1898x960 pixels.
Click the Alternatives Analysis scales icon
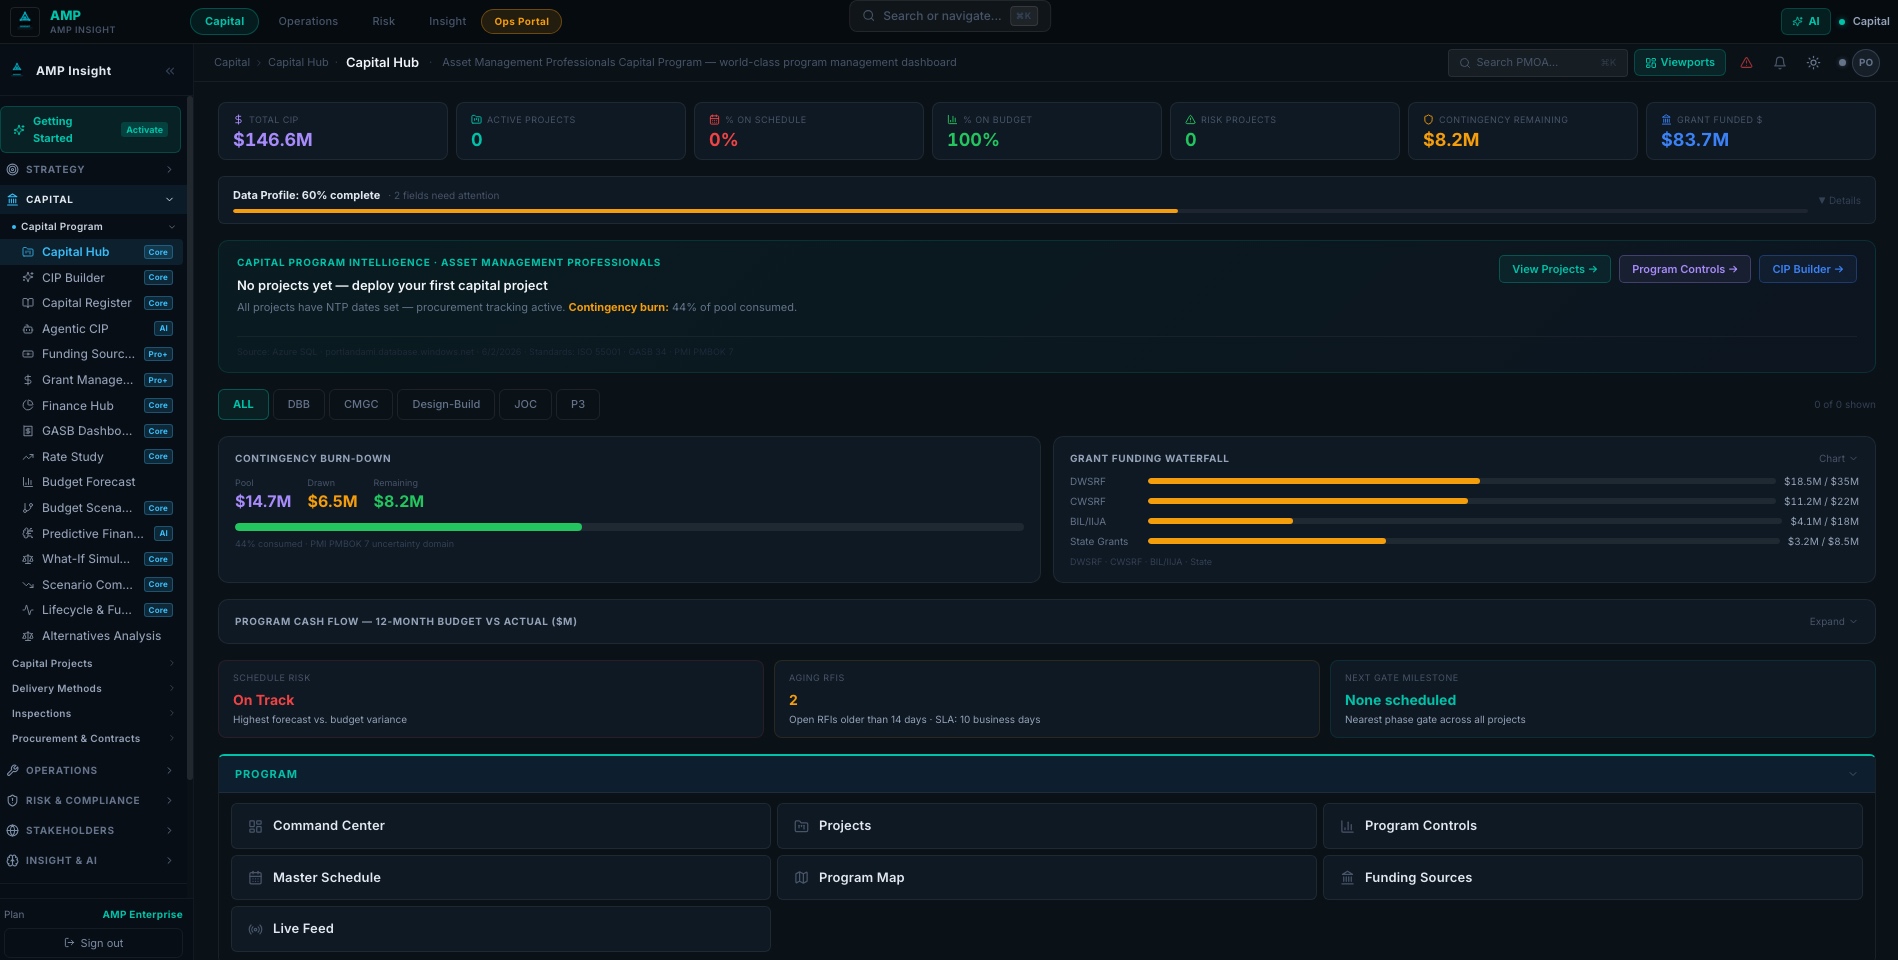tap(28, 636)
